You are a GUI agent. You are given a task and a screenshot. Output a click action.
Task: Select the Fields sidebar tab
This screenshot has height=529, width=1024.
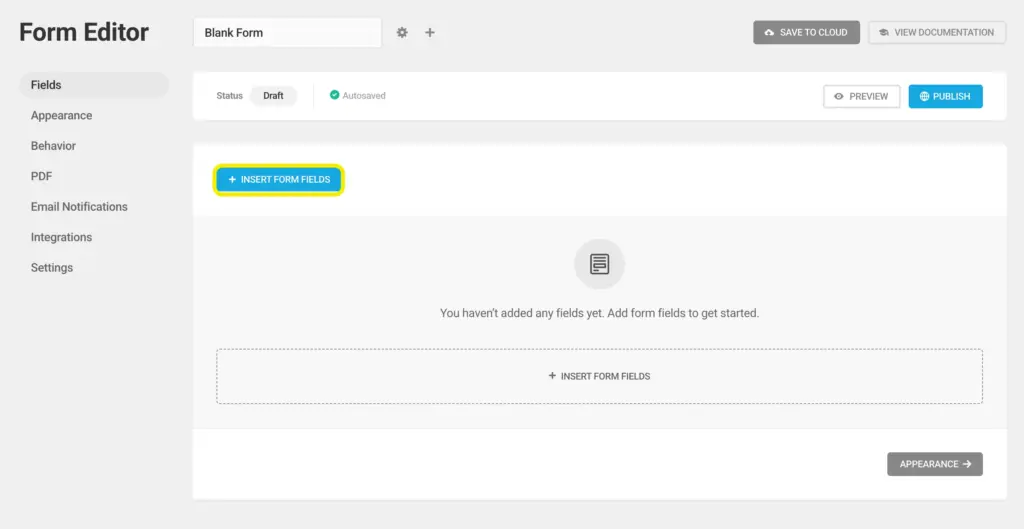click(x=46, y=85)
